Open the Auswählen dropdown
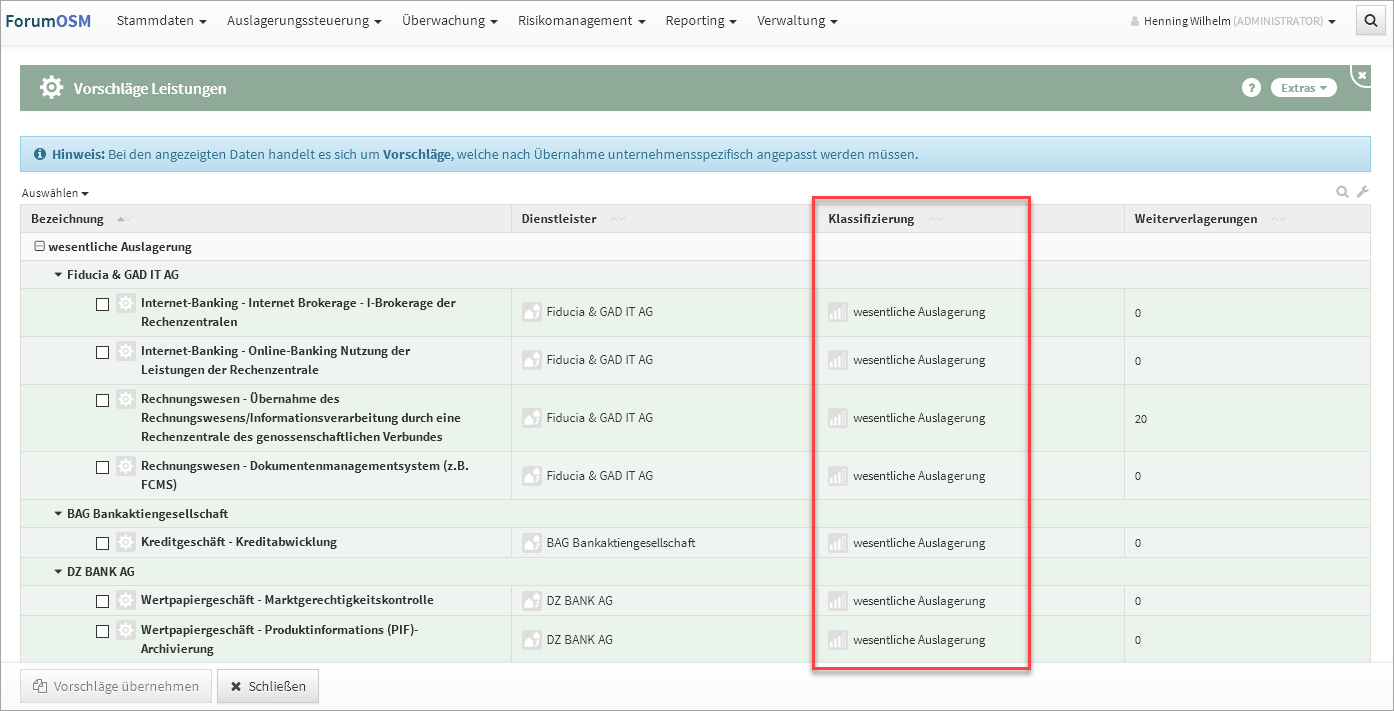 [55, 193]
